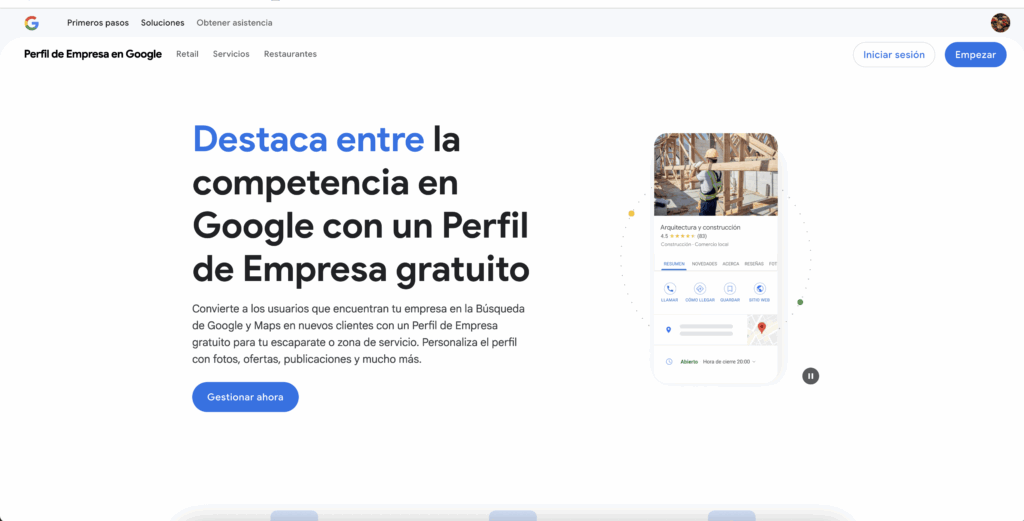Click the Empezar button
Viewport: 1024px width, 521px height.
click(975, 55)
